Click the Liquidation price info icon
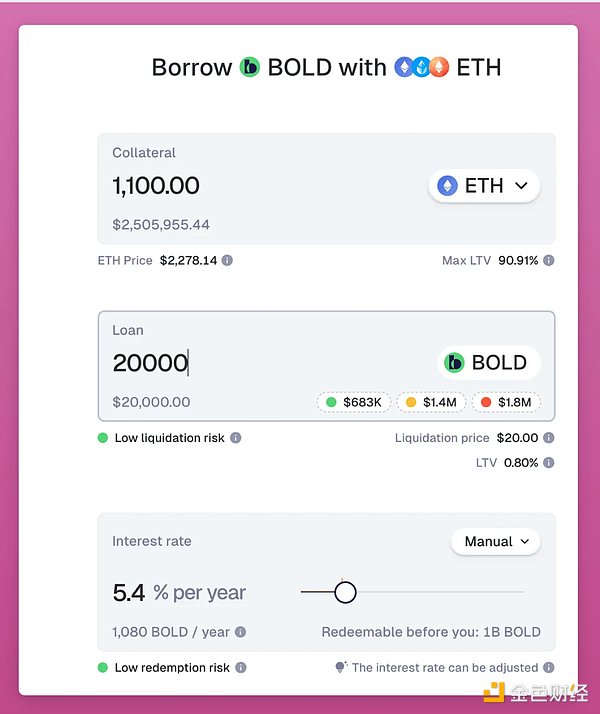This screenshot has width=600, height=714. [548, 438]
